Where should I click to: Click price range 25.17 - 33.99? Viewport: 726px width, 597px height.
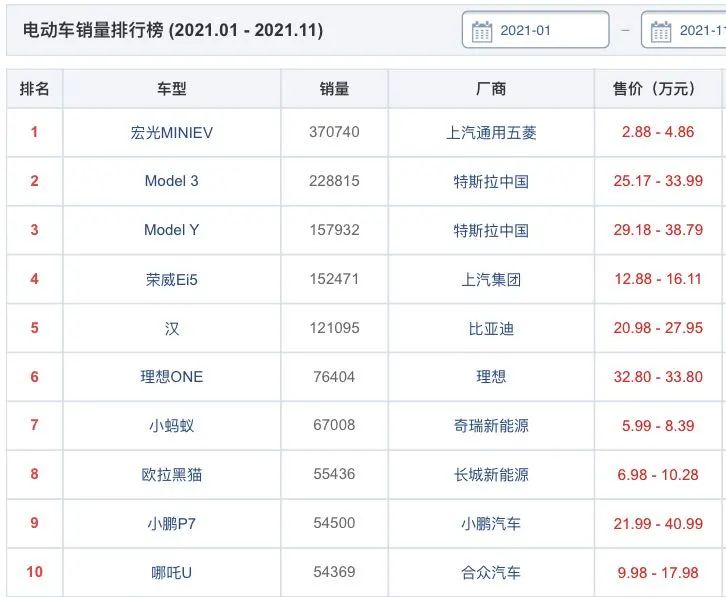click(658, 181)
